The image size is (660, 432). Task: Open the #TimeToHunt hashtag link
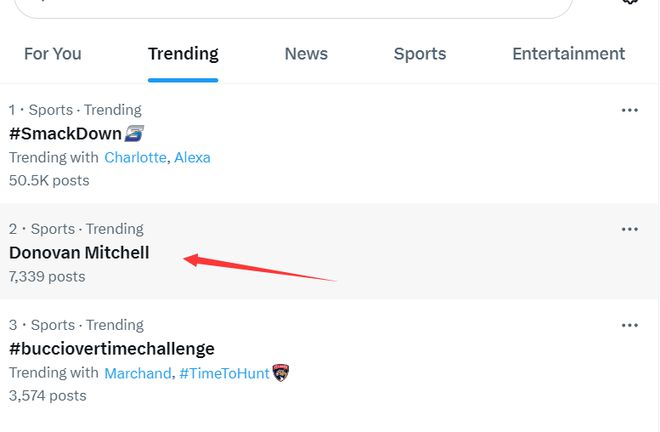[x=224, y=373]
